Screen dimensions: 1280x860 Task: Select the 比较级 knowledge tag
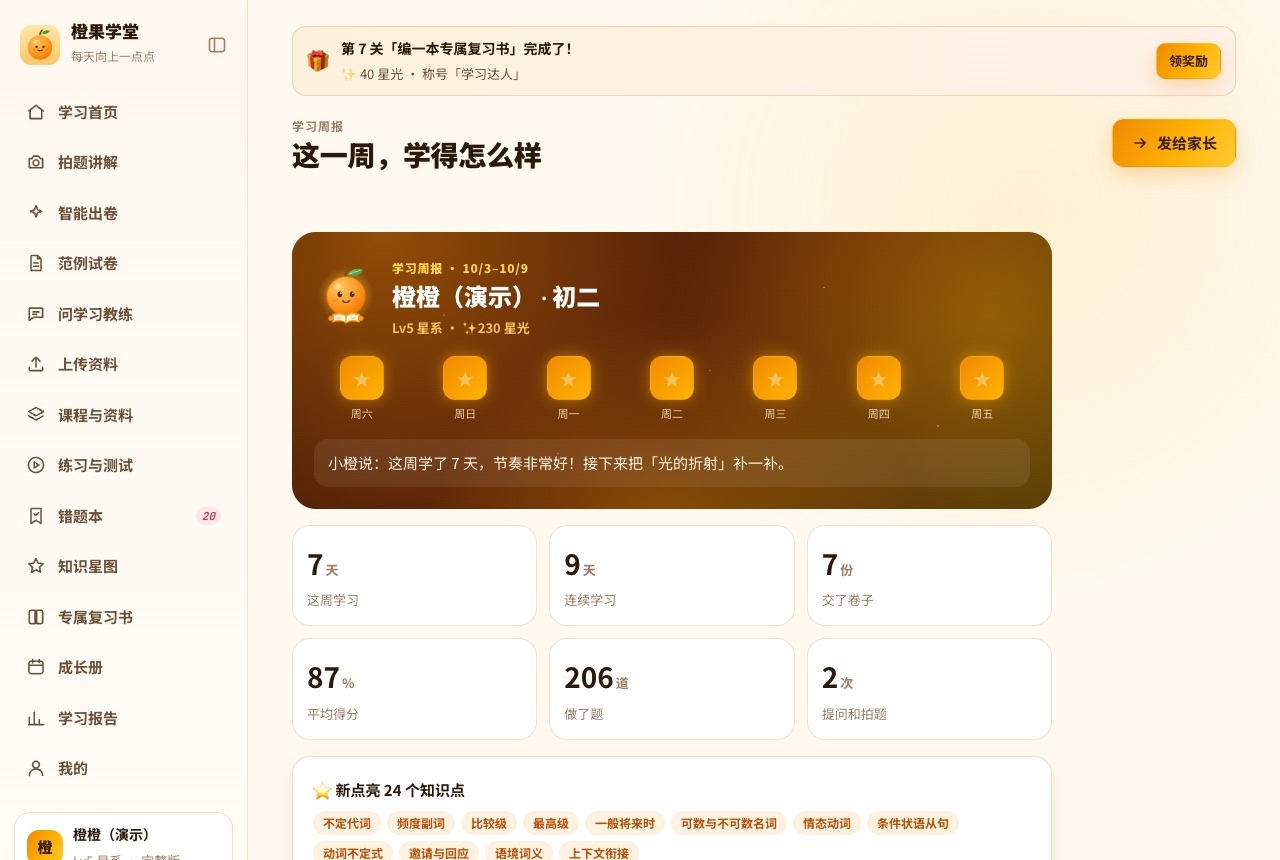(489, 823)
